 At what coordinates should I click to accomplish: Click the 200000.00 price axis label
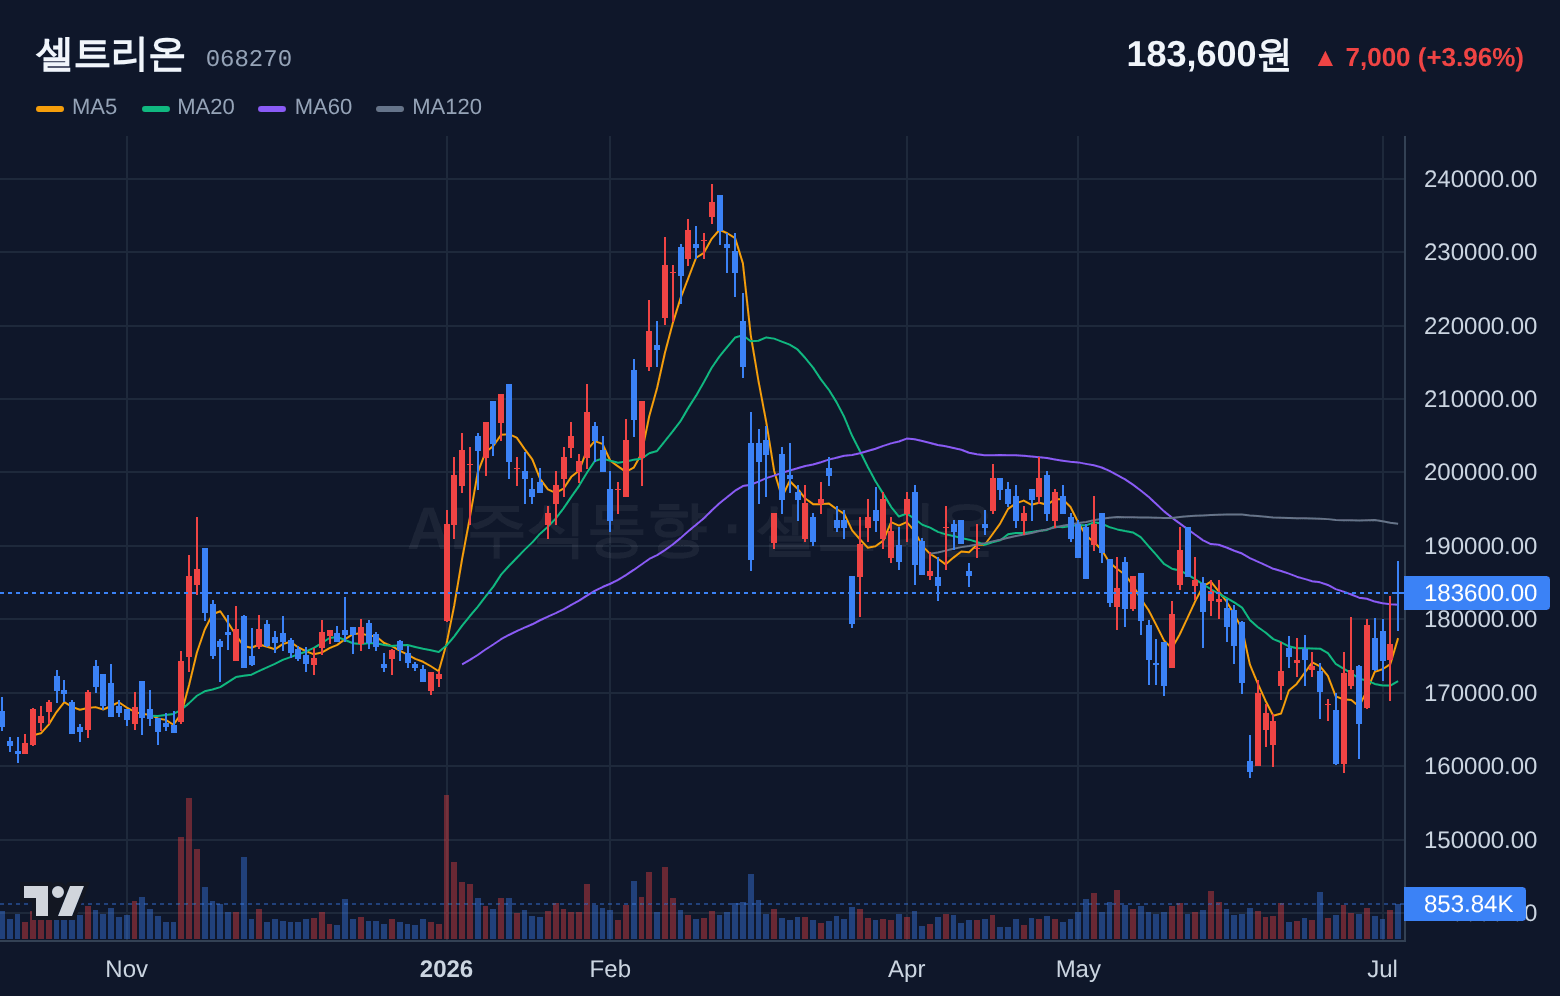[1480, 472]
